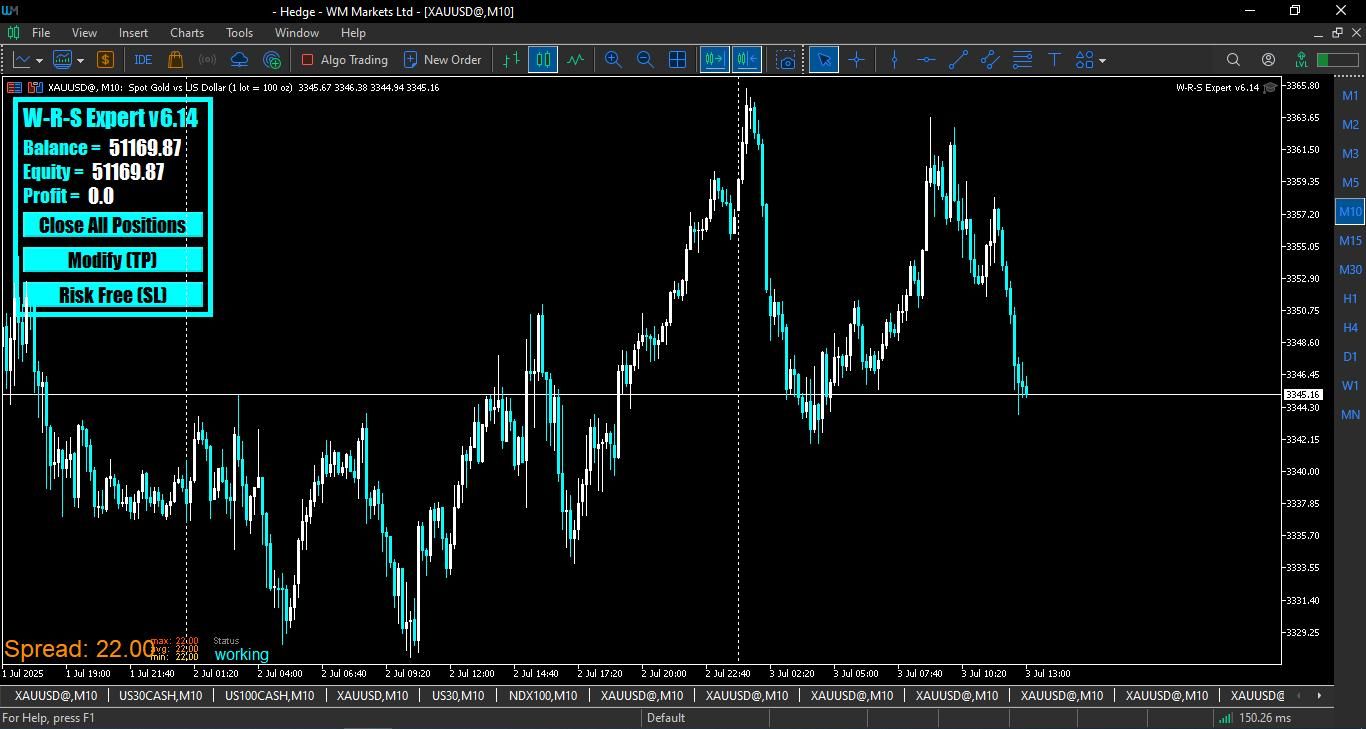Take a chart screenshot with camera icon
Image resolution: width=1366 pixels, height=729 pixels.
(x=786, y=60)
